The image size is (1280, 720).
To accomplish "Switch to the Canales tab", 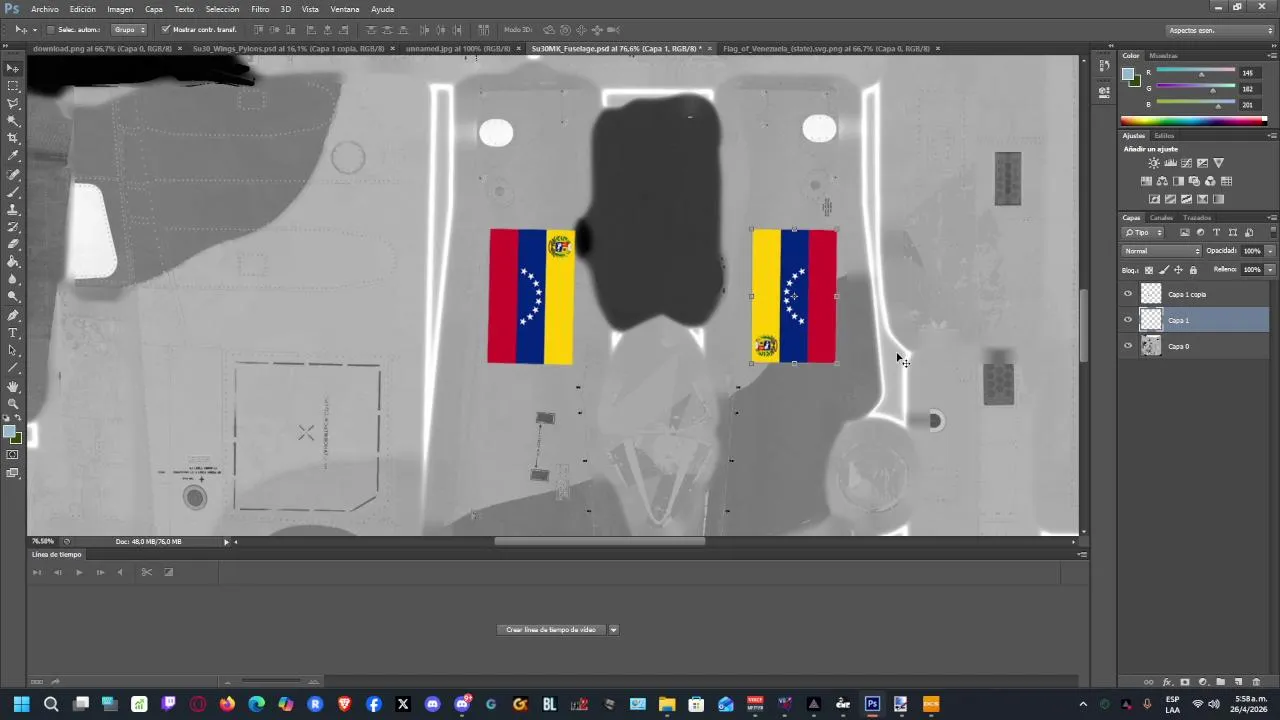I will pyautogui.click(x=1161, y=218).
